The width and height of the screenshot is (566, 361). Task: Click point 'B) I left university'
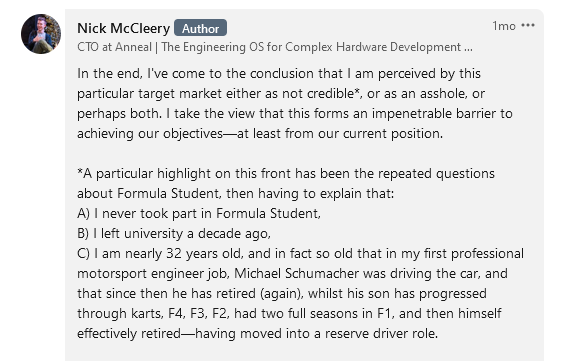click(x=174, y=234)
